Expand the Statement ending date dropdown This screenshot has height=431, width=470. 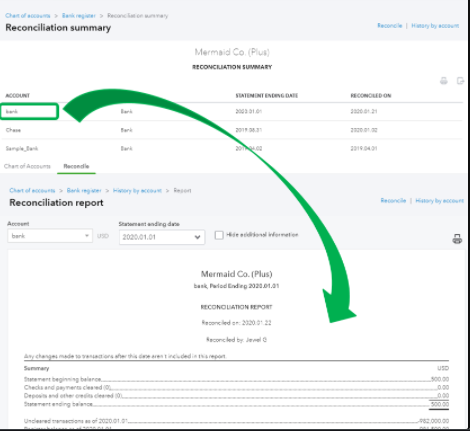click(x=162, y=237)
